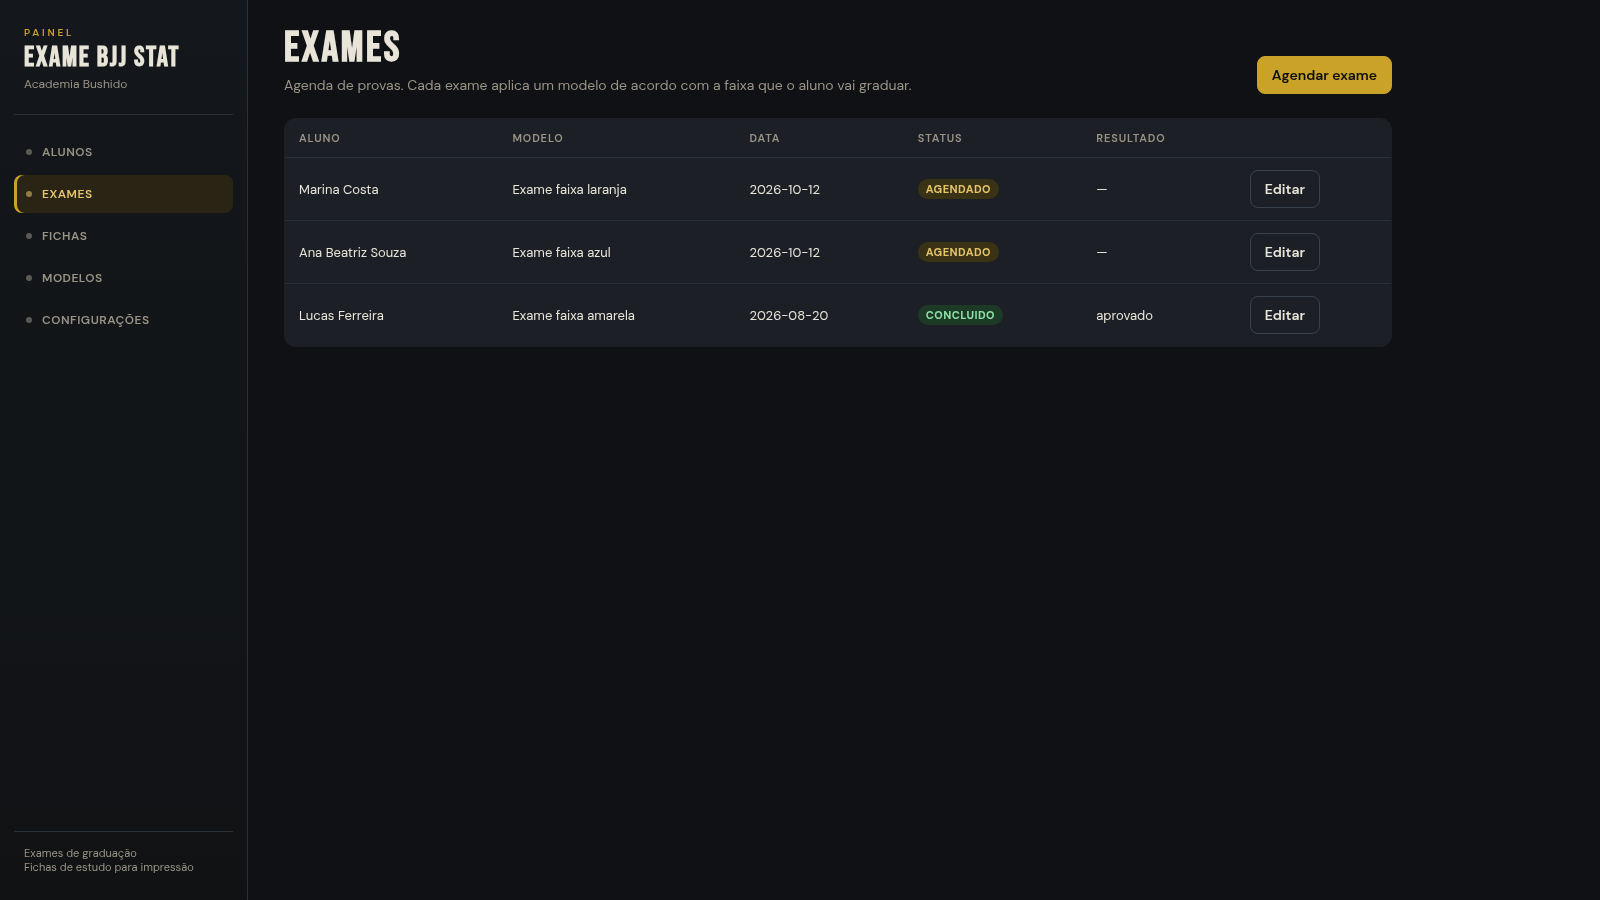Edit Ana Beatriz Souza's exam

(1284, 252)
